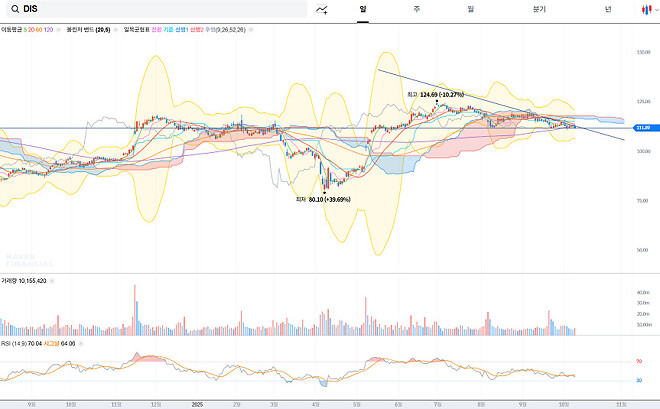Switch to the 주 (weekly) tab

click(416, 9)
